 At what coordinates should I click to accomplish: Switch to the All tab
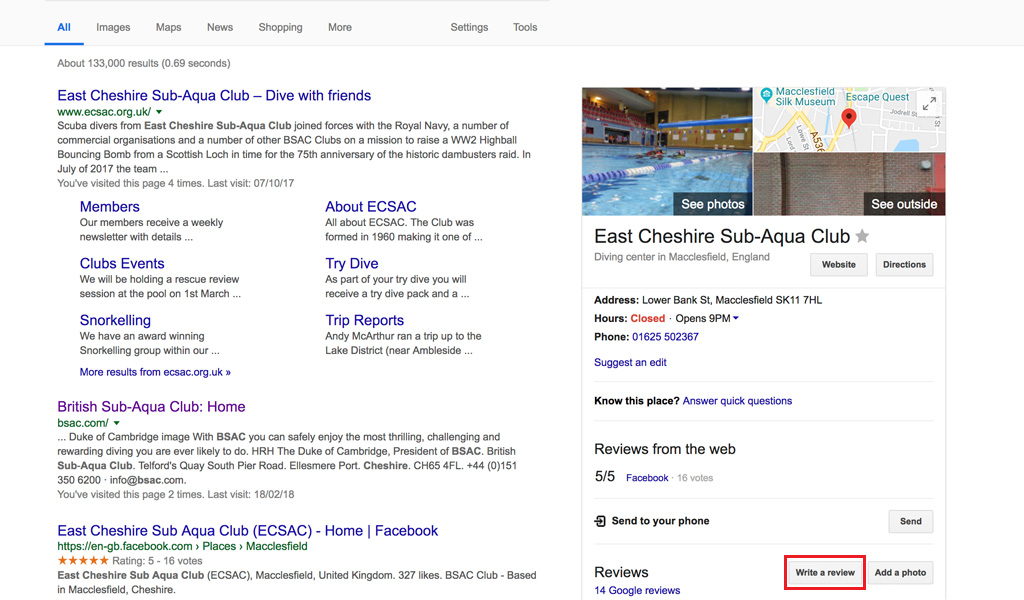pos(64,27)
